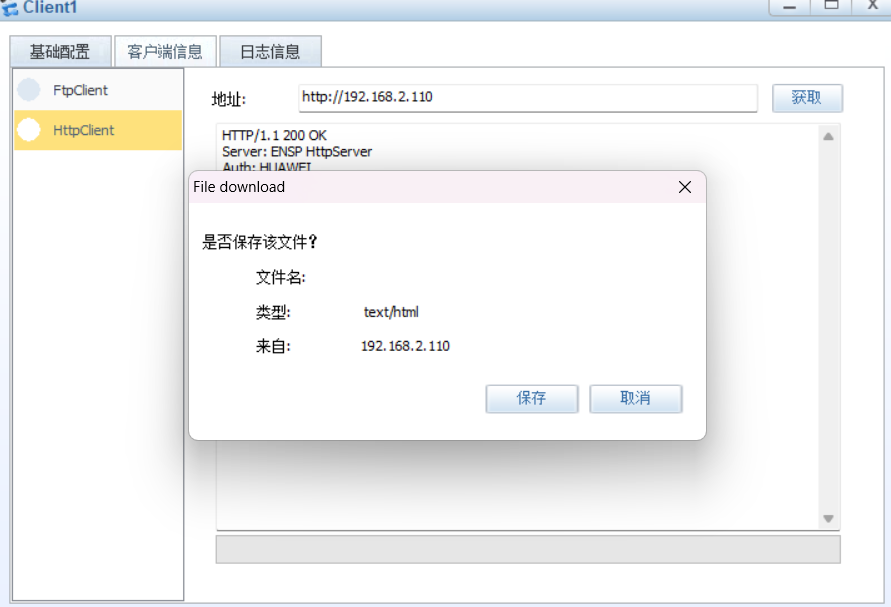Screen dimensions: 891x607
Task: Select FtpClient in the sidebar
Action: (x=98, y=90)
